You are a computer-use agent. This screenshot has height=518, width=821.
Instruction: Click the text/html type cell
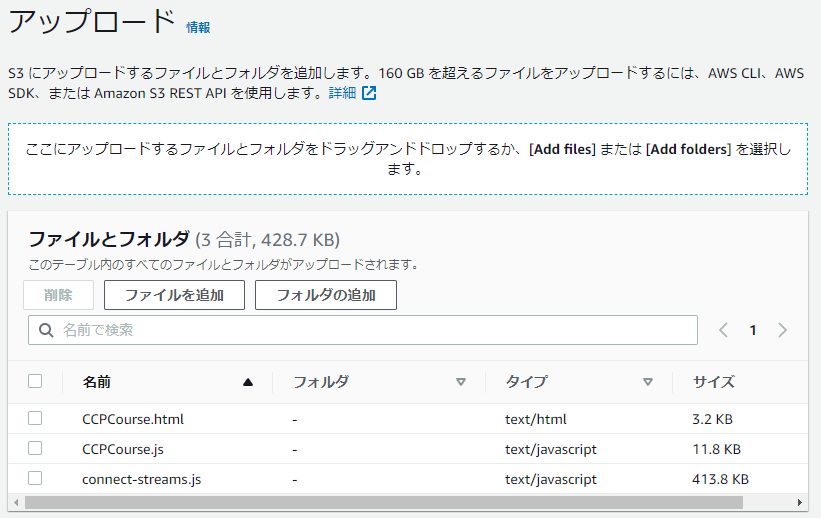pyautogui.click(x=536, y=419)
